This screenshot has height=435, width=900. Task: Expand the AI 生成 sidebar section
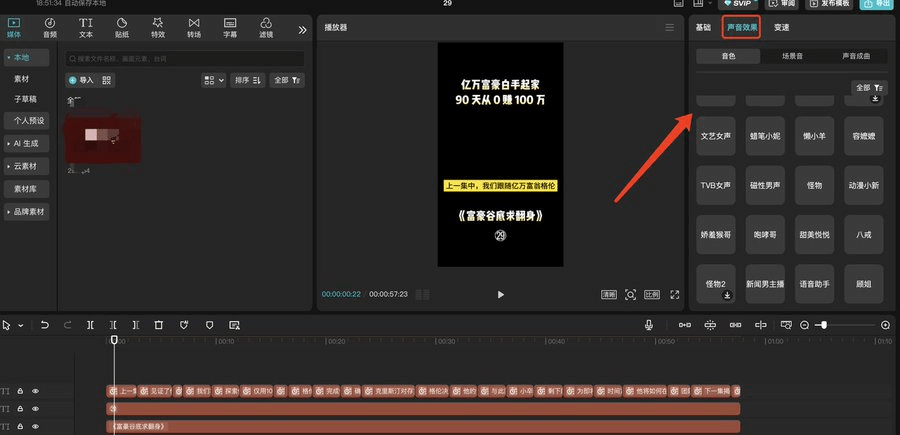(x=26, y=143)
